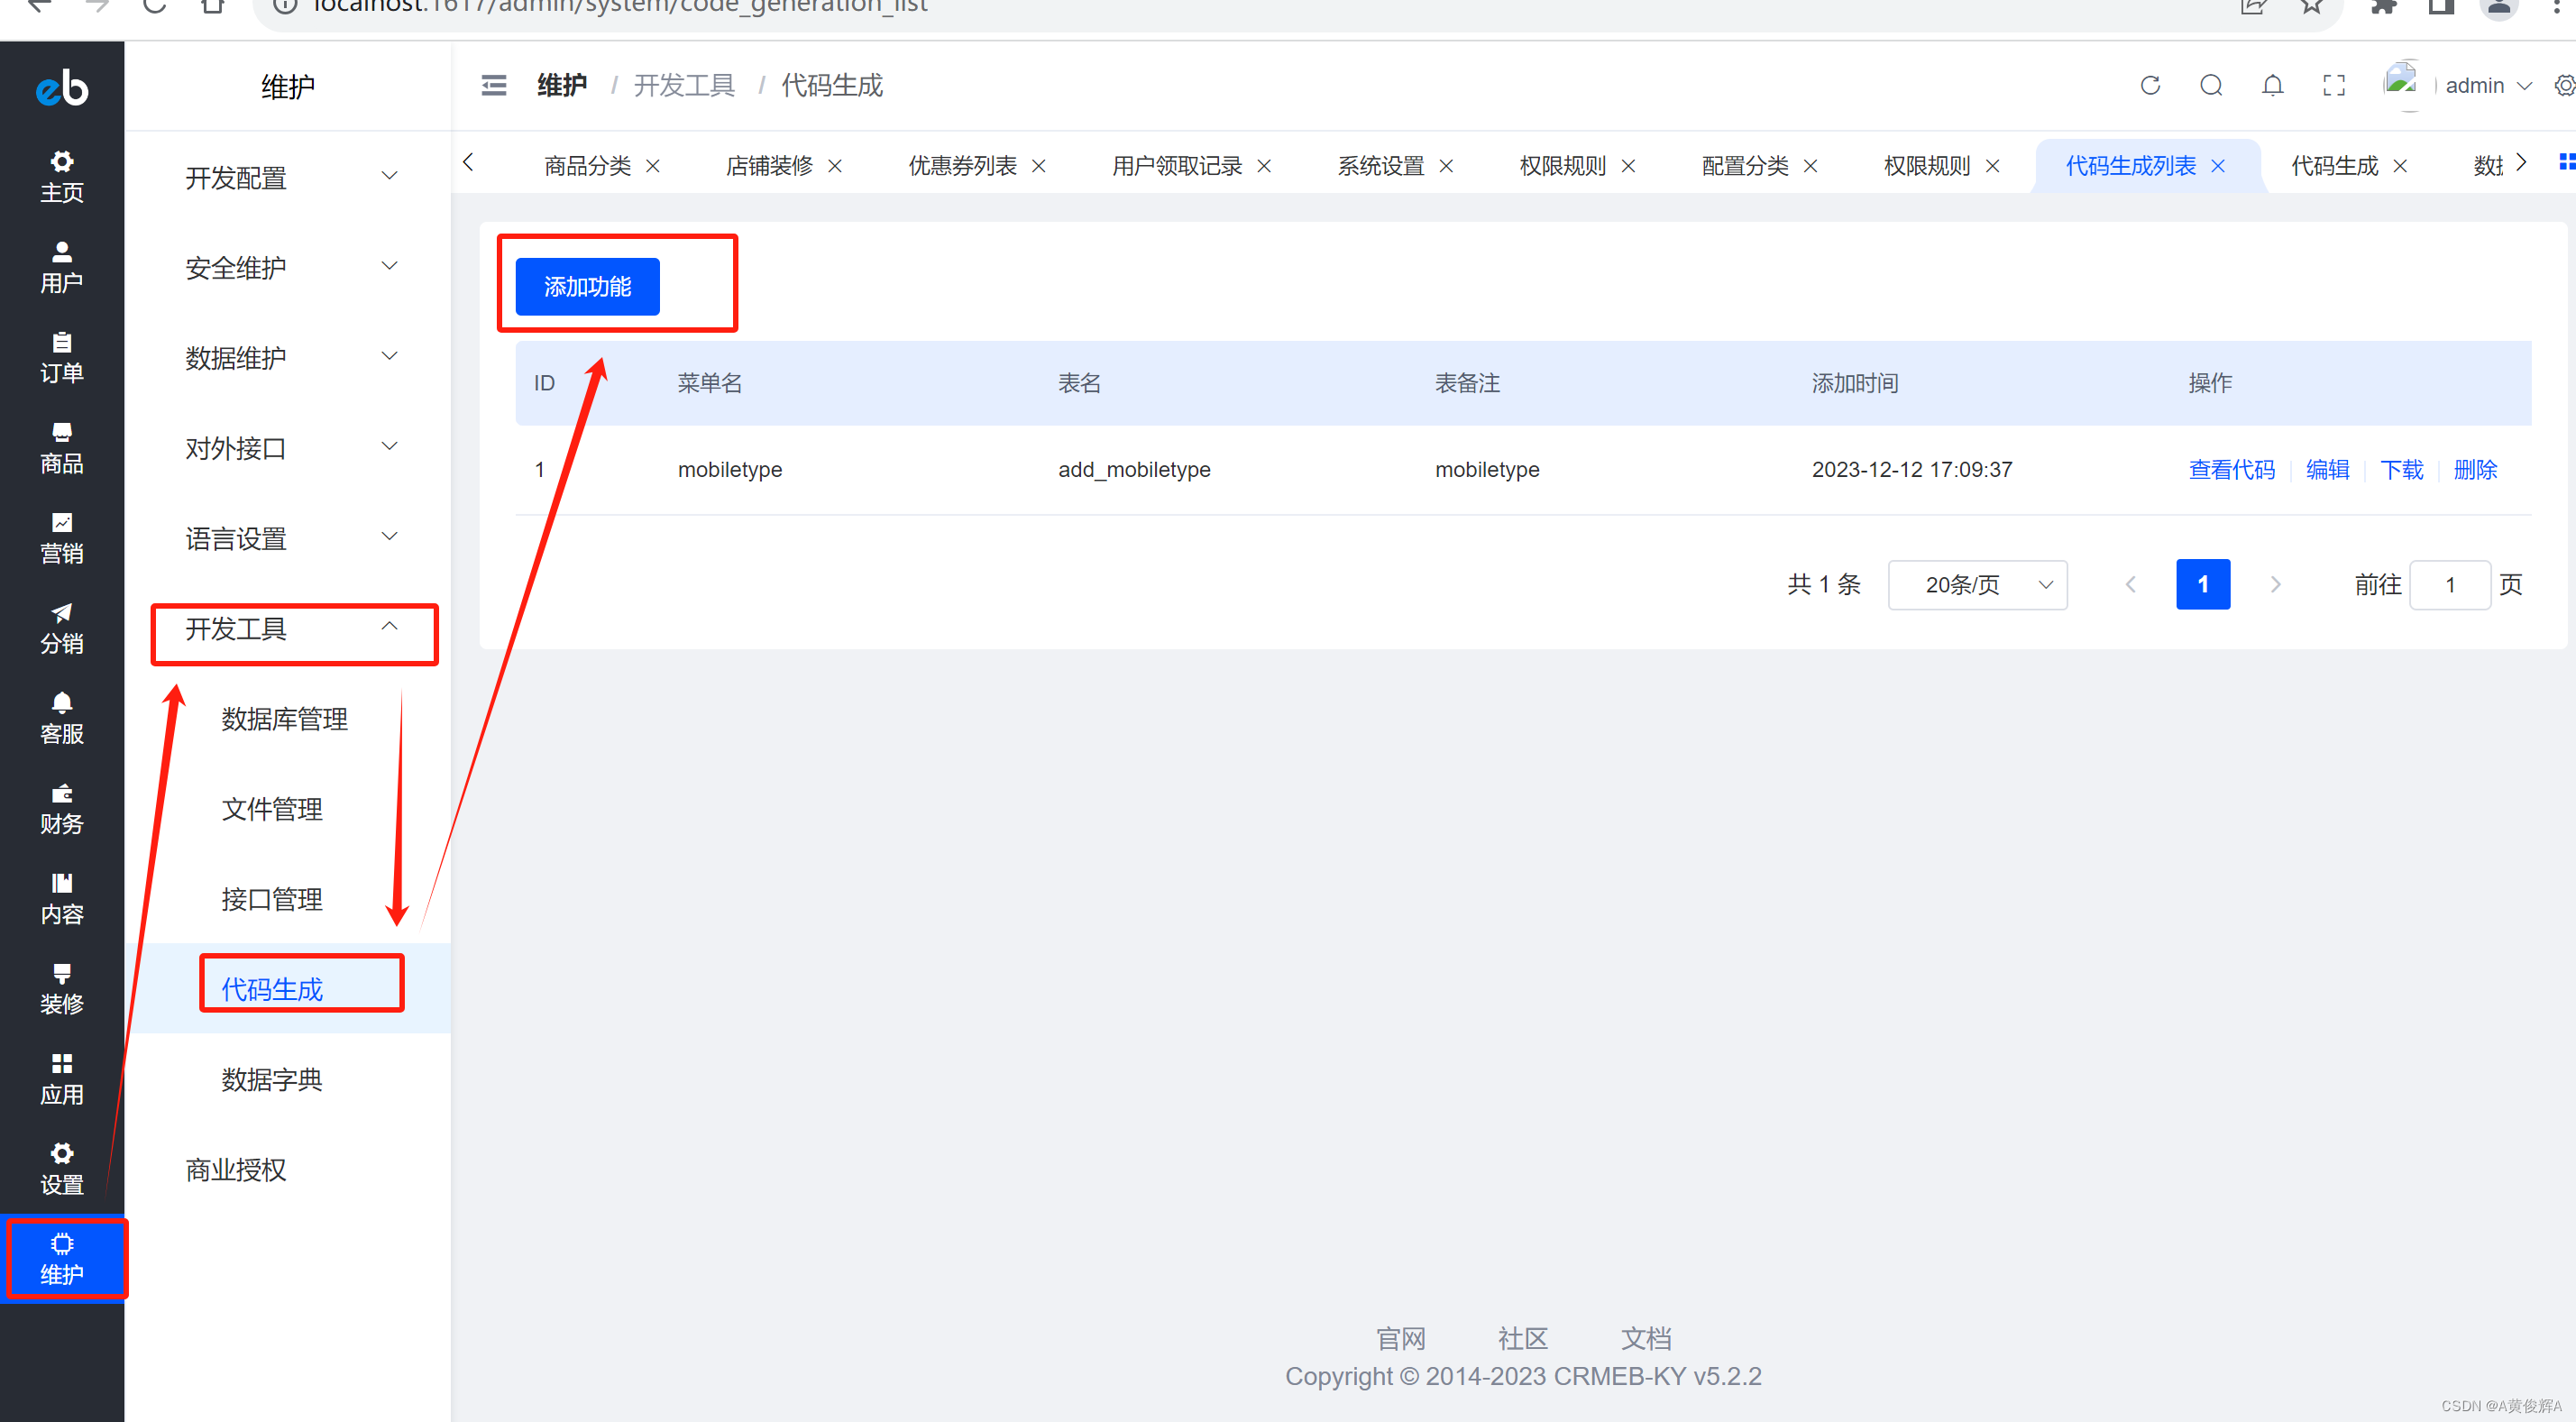The height and width of the screenshot is (1422, 2576).
Task: Click the 前往 page number input field
Action: click(x=2449, y=584)
